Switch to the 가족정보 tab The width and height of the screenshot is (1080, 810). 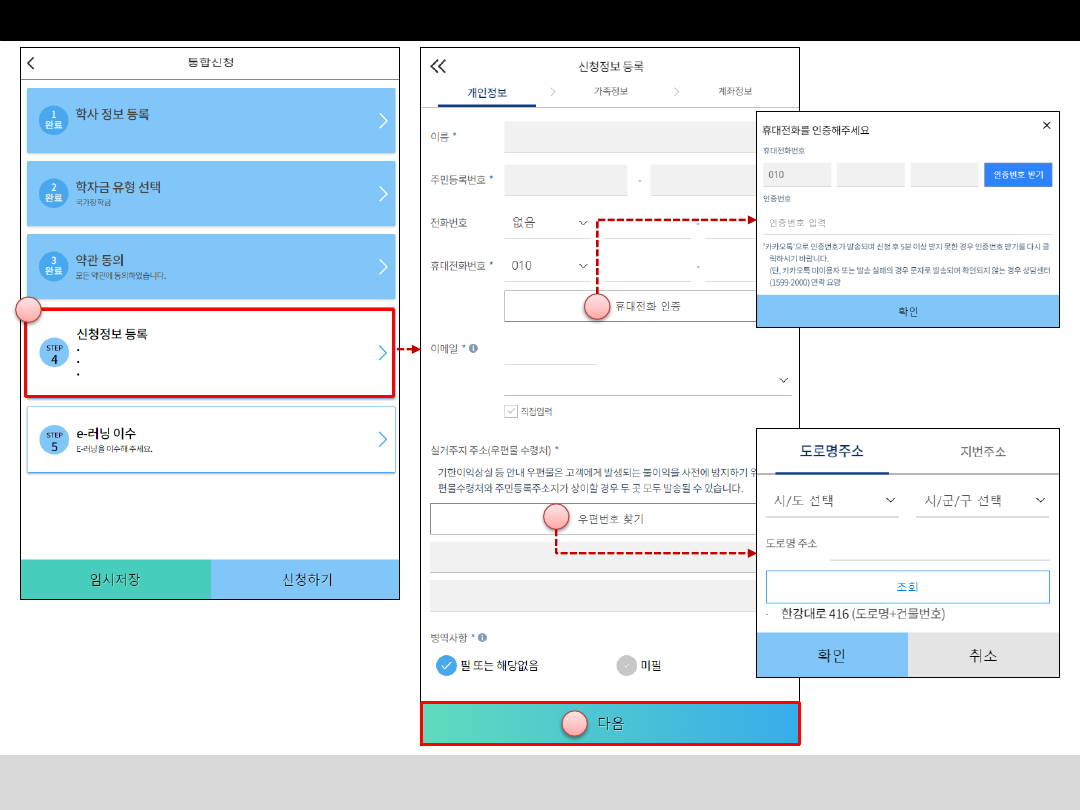610,92
